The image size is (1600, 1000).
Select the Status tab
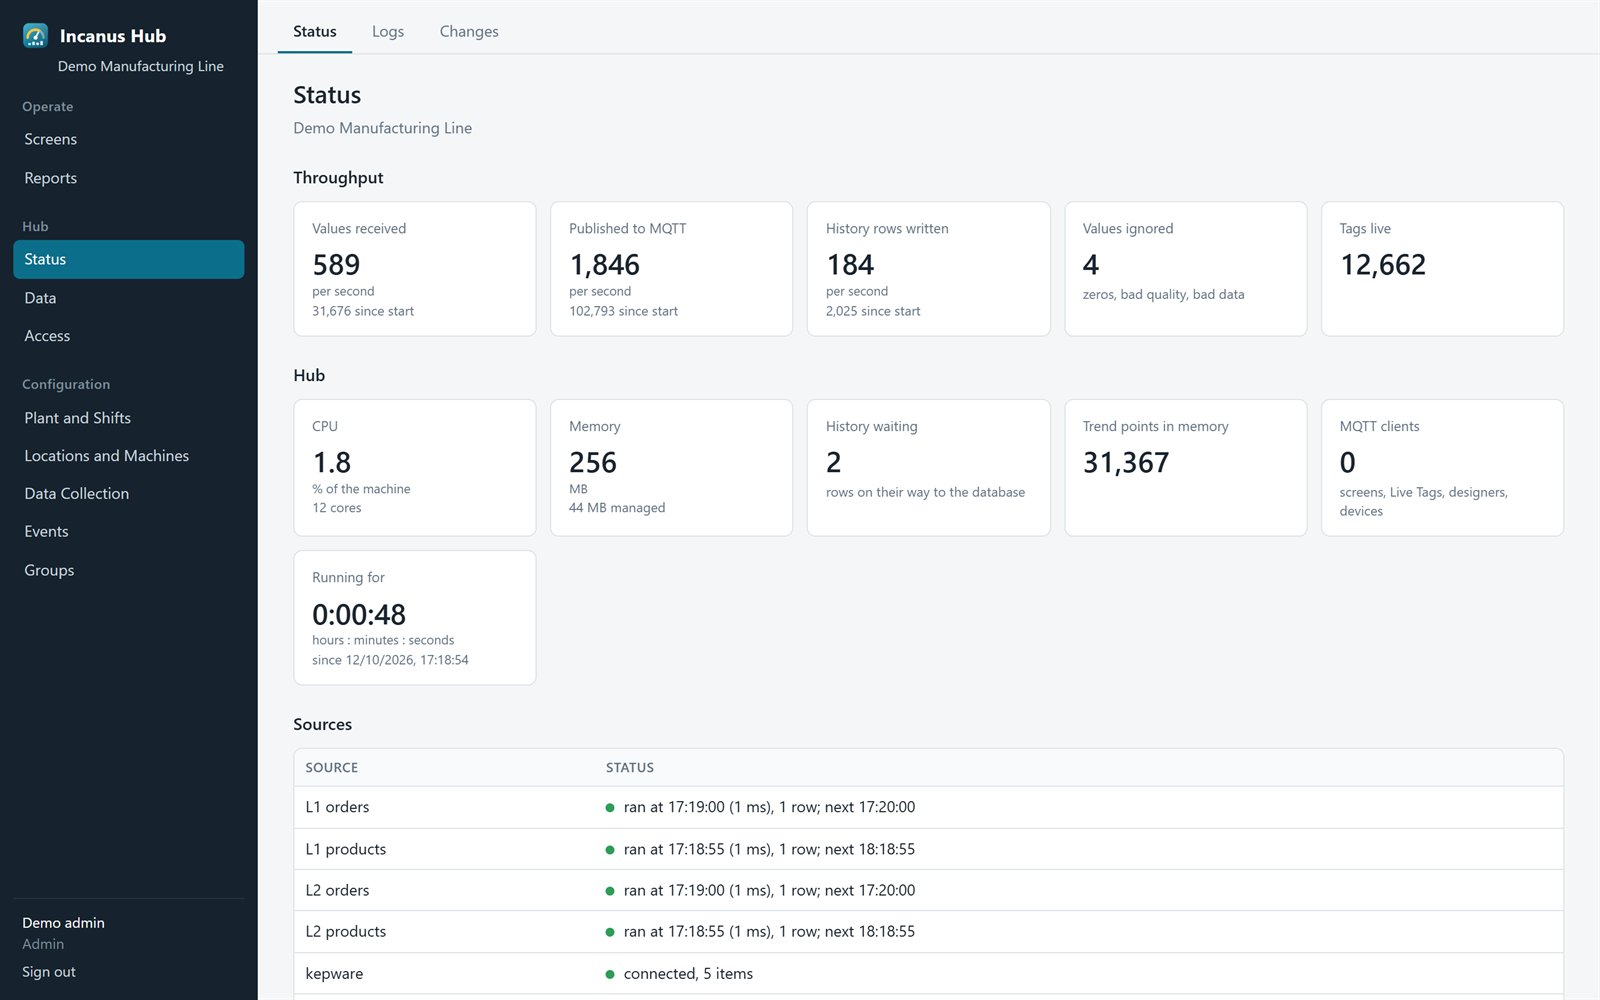[x=315, y=31]
